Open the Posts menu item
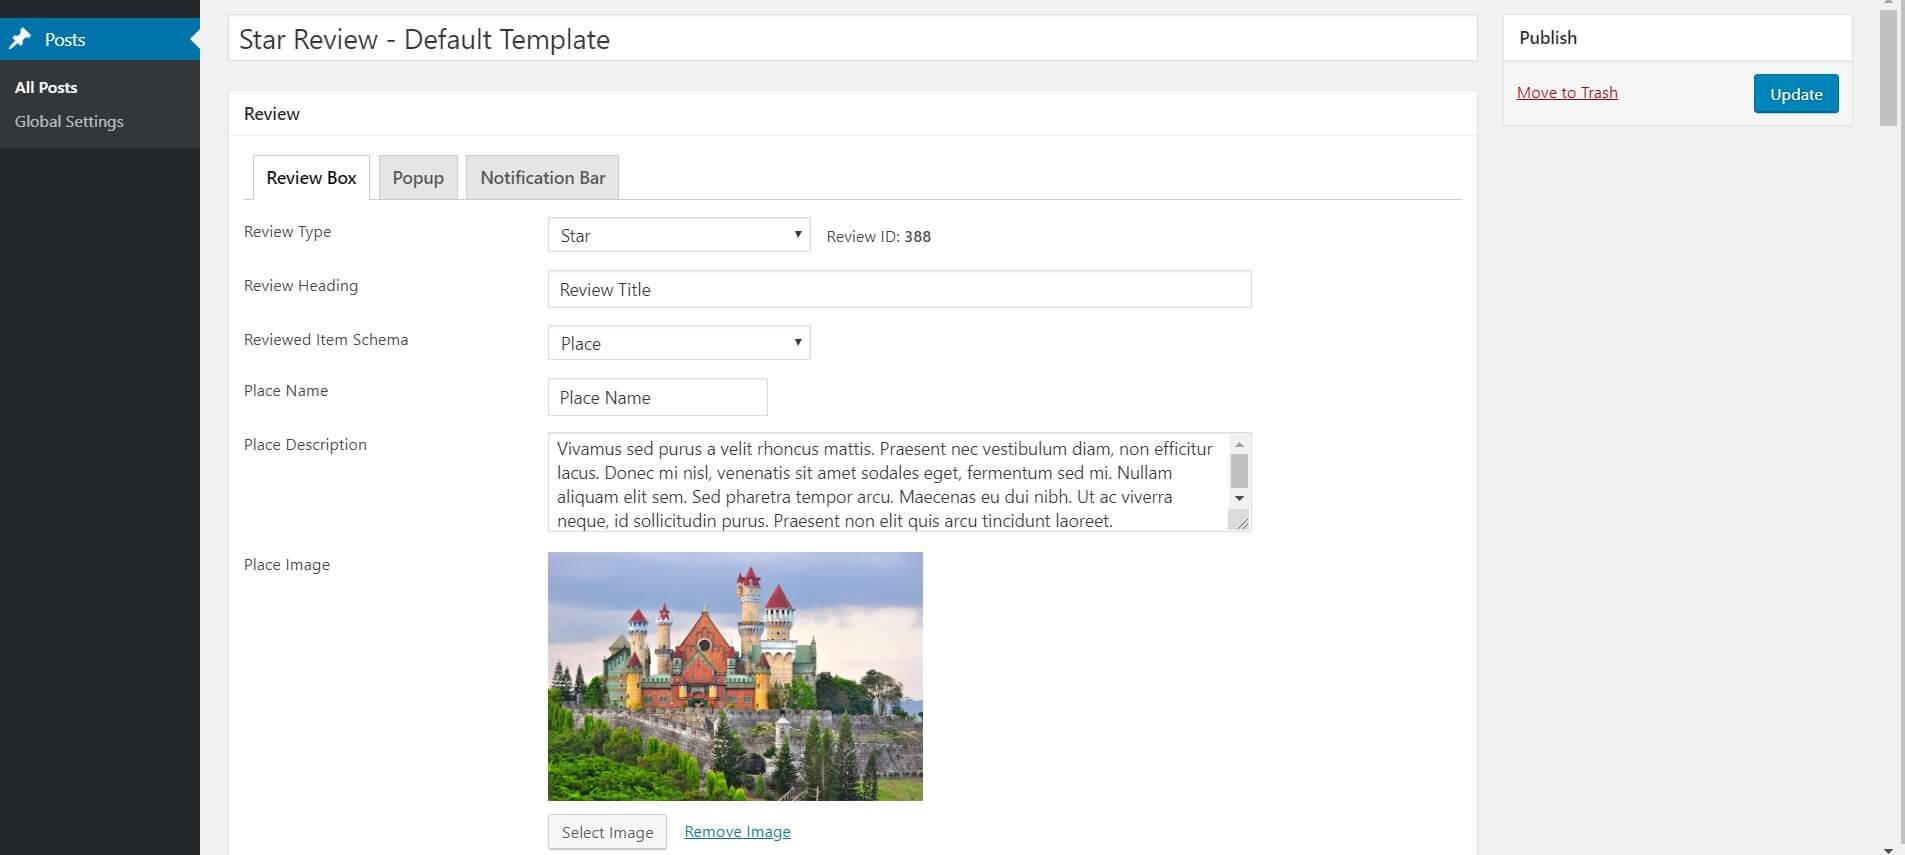The image size is (1905, 855). point(100,39)
